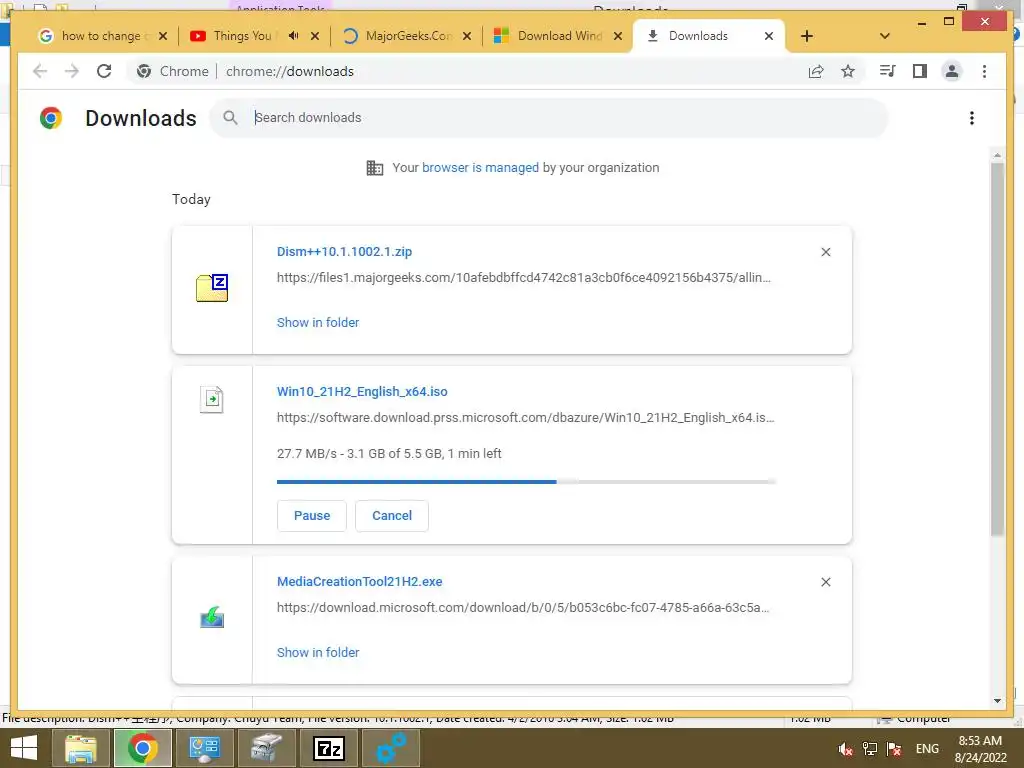
Task: Remove Dism++10.1.1002.1.zip from list
Action: point(825,252)
